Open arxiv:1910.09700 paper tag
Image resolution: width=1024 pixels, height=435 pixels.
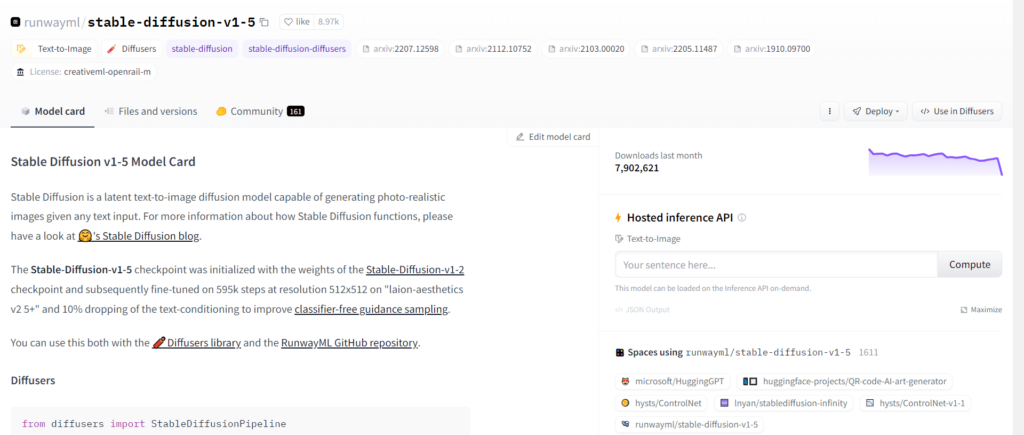tap(772, 48)
